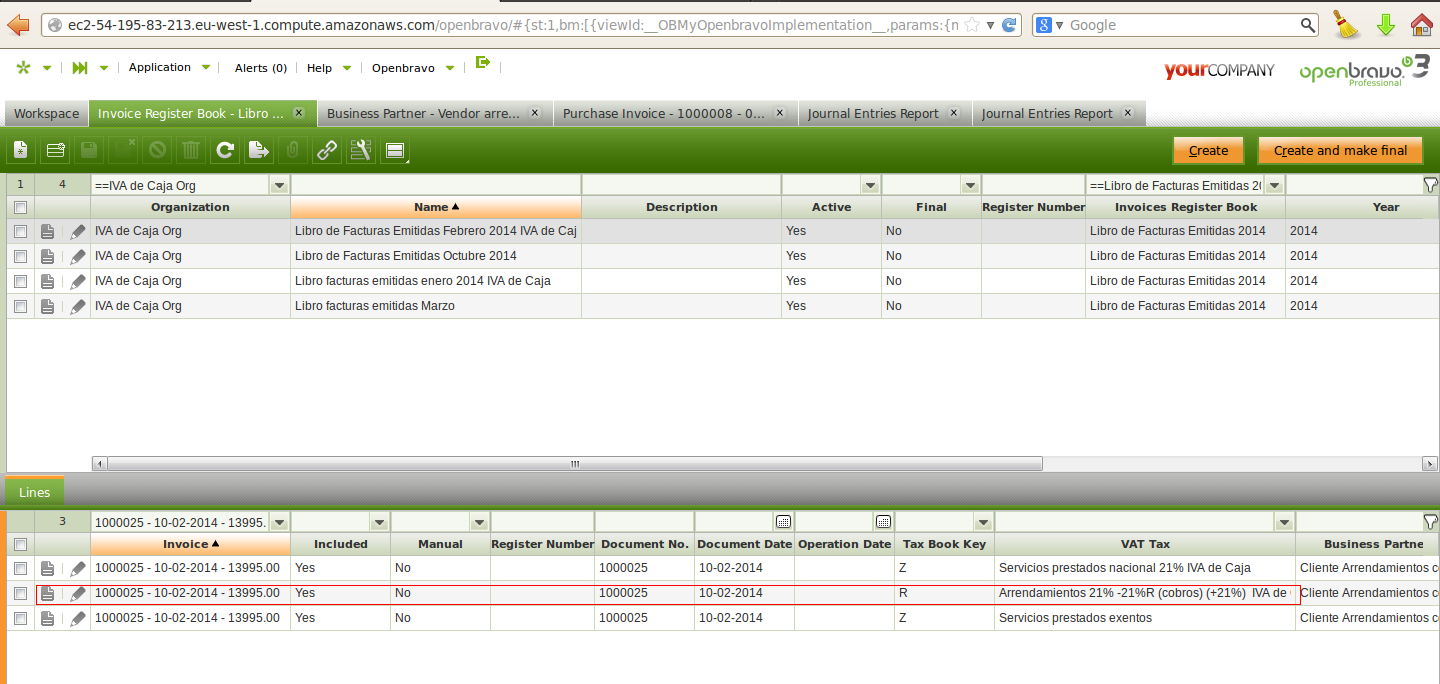
Task: Toggle select-all checkbox in Lines grid header
Action: tap(20, 544)
